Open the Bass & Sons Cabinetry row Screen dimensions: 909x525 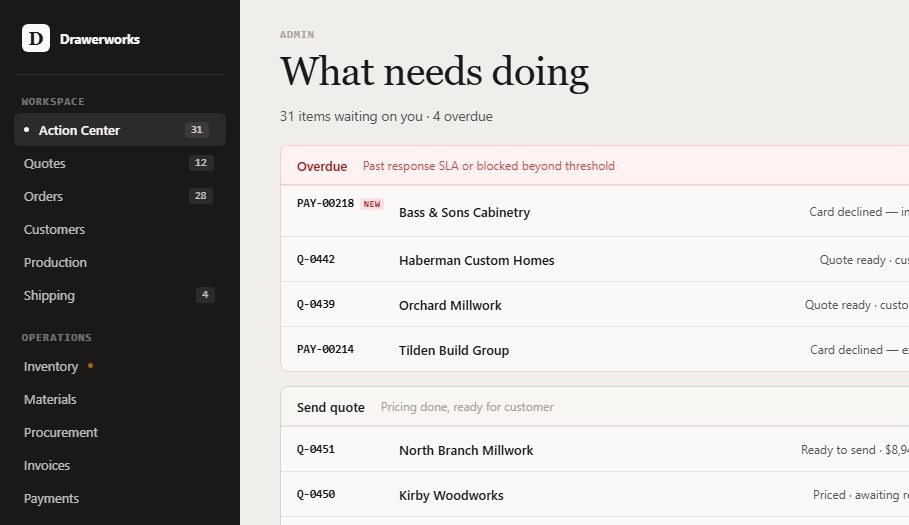[595, 212]
